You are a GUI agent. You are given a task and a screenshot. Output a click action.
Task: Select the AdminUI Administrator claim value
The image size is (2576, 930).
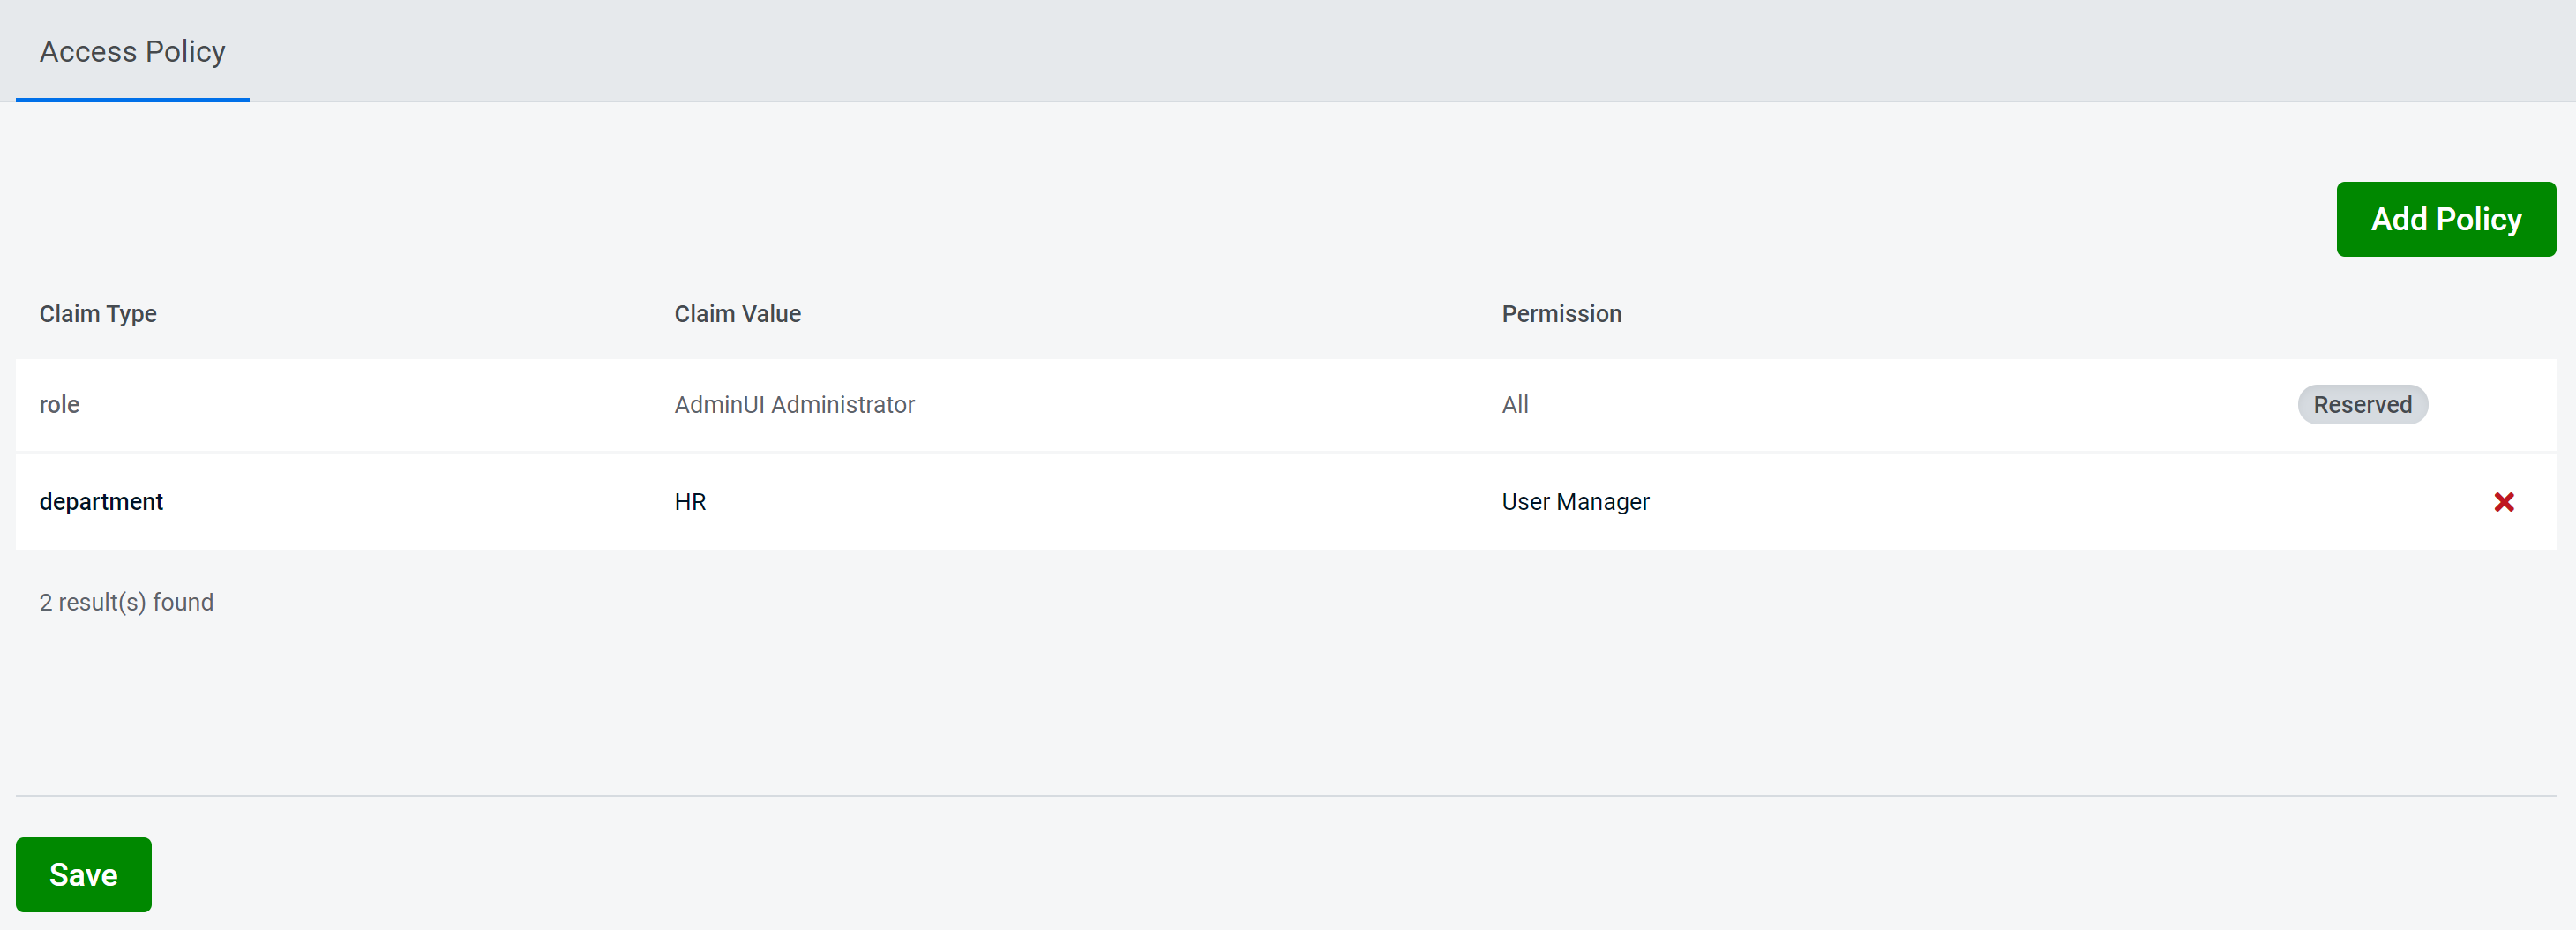pos(794,405)
